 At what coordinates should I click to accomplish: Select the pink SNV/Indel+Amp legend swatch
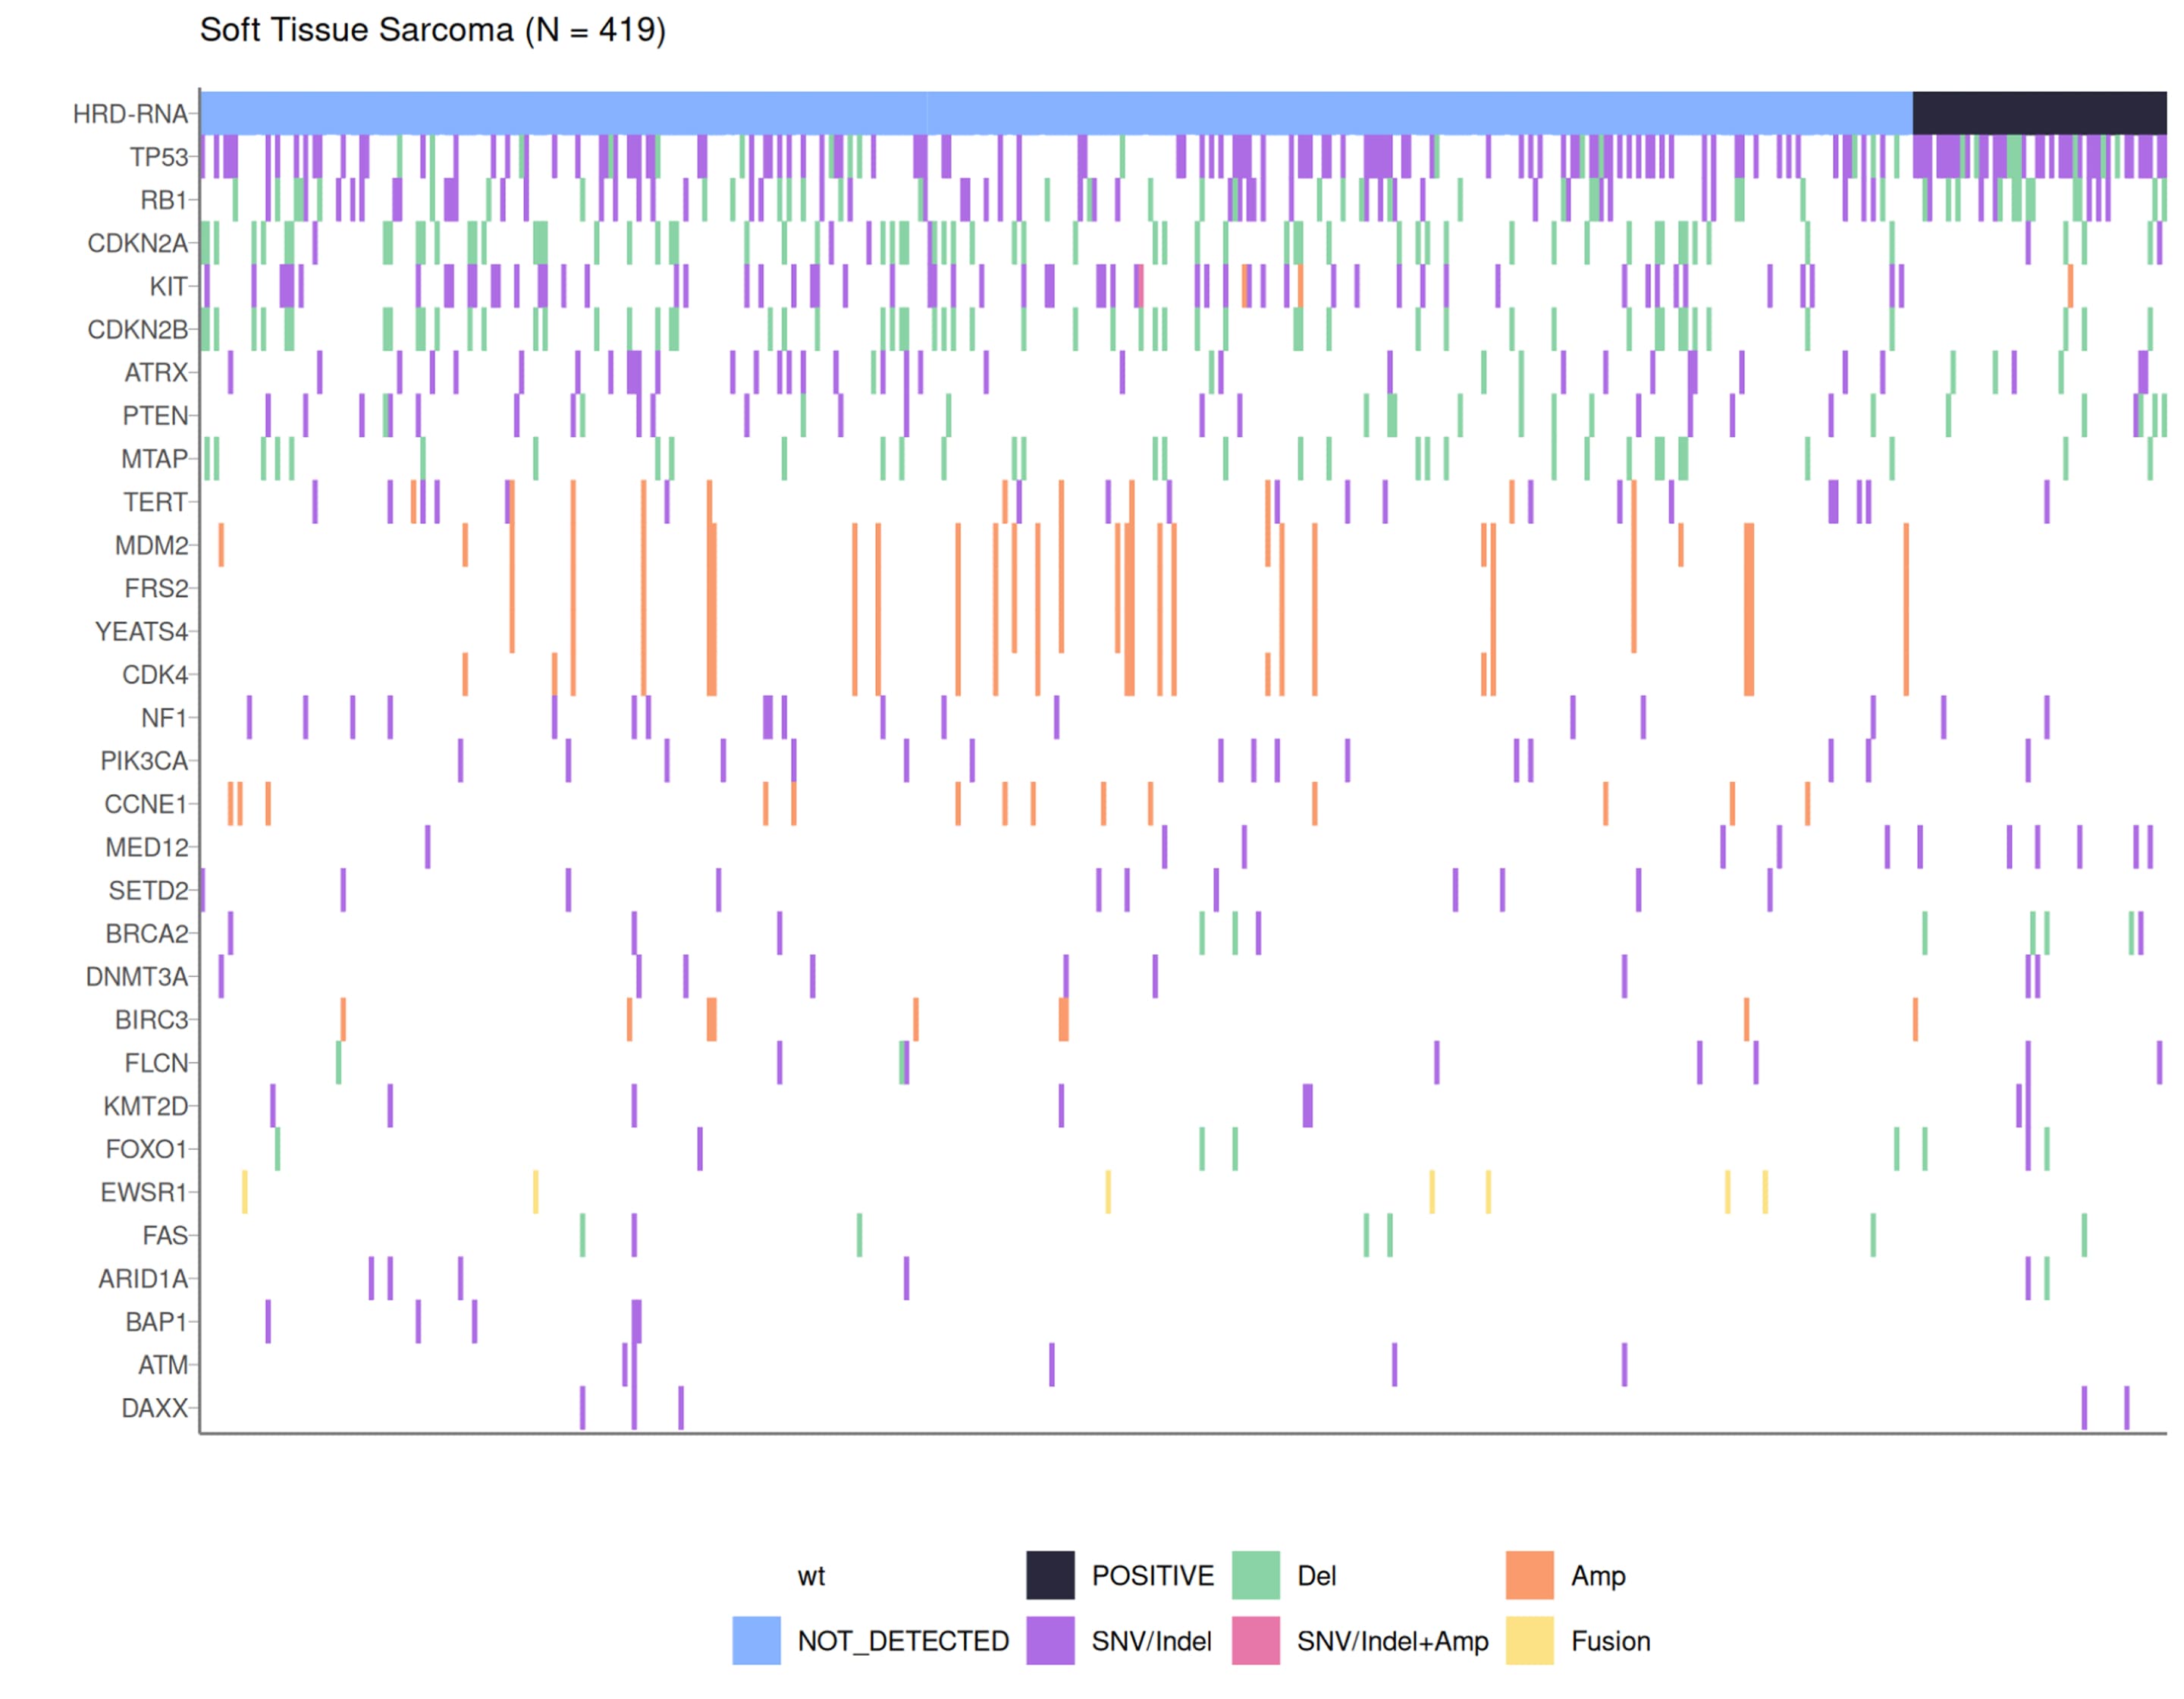tap(1256, 1641)
